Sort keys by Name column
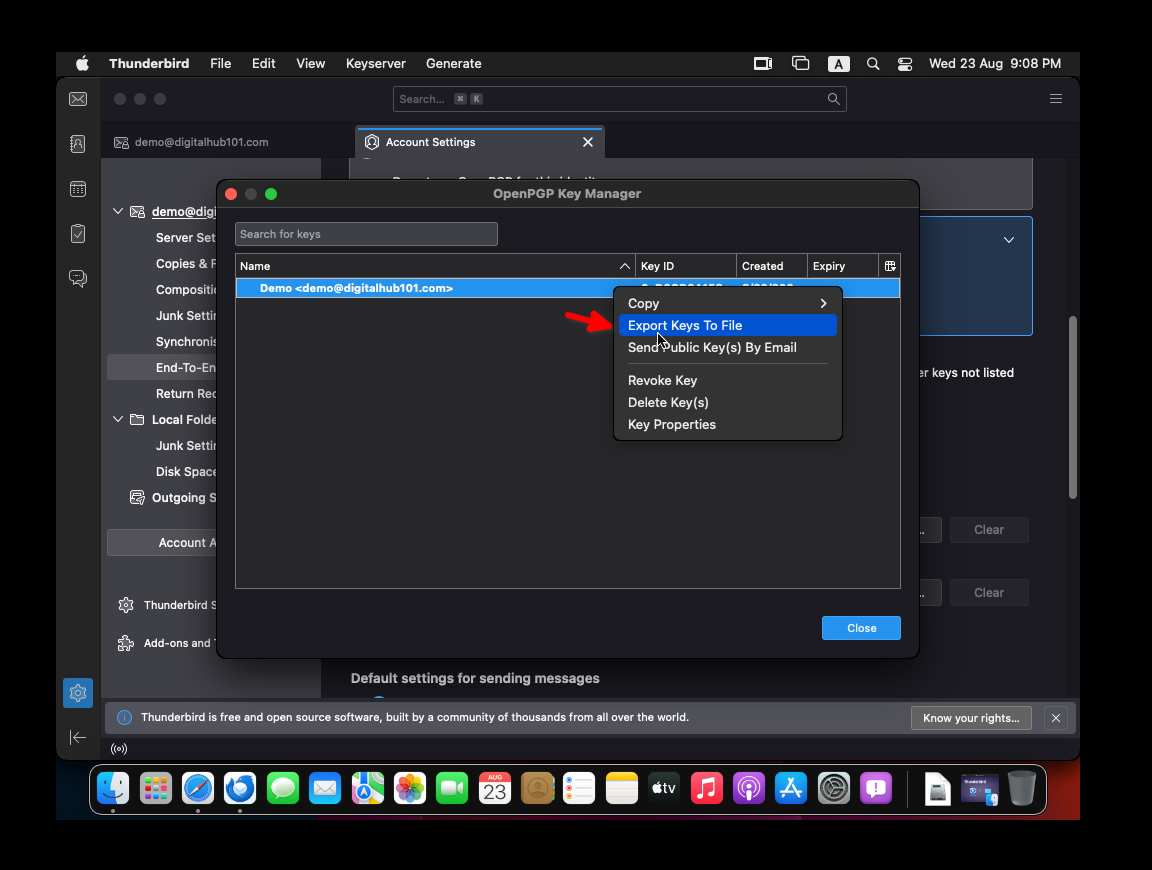1152x870 pixels. 435,266
